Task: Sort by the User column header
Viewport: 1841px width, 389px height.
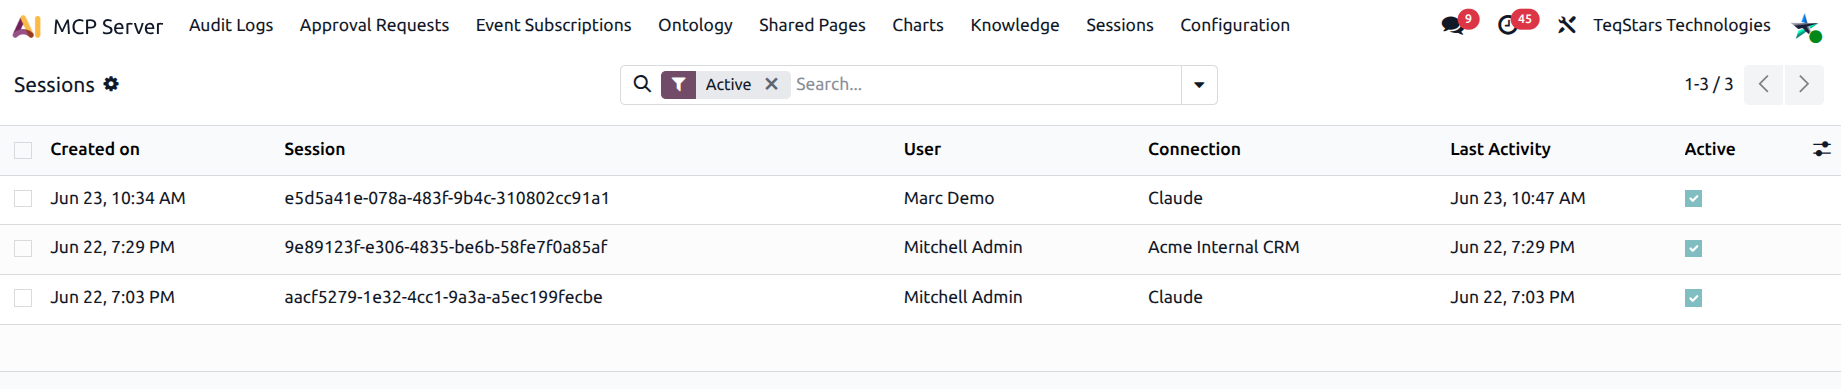Action: pos(922,149)
